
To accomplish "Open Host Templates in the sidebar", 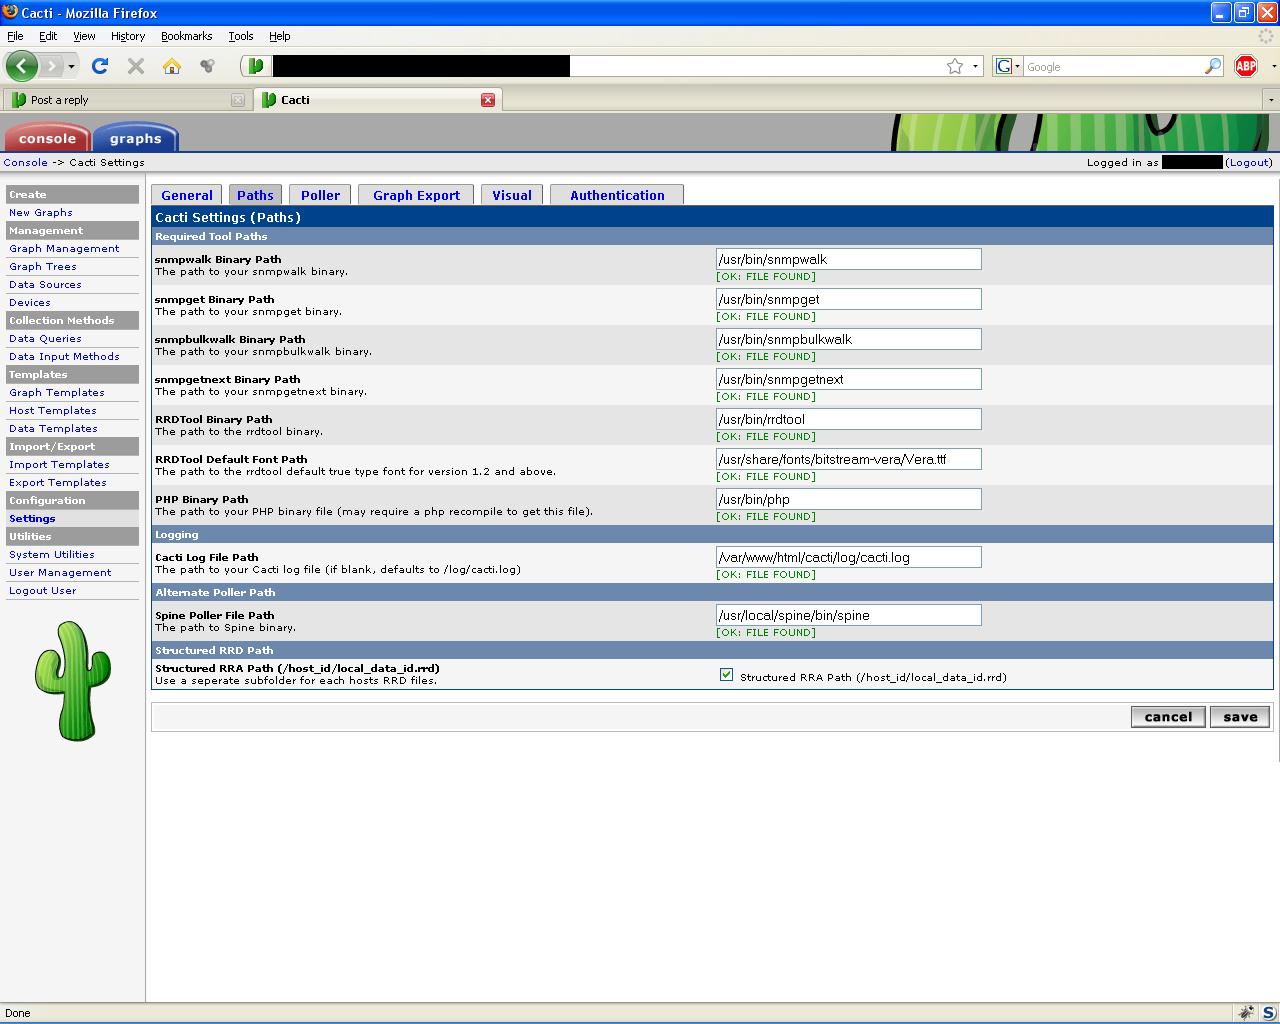I will tap(53, 410).
